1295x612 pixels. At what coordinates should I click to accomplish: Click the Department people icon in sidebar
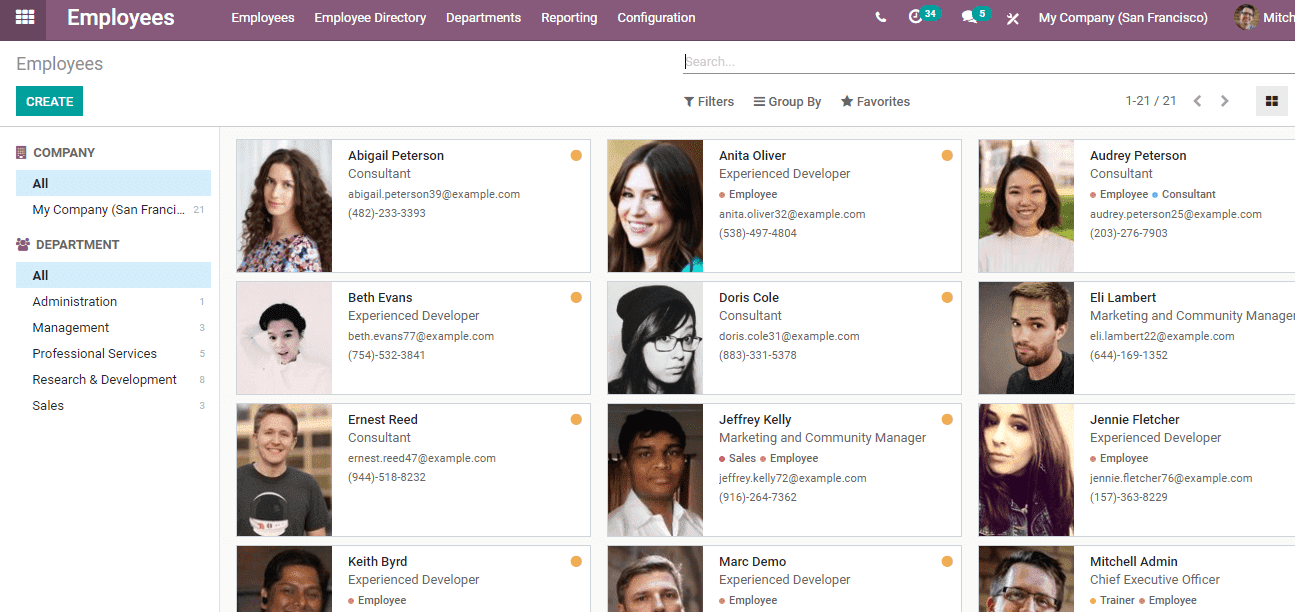[23, 245]
